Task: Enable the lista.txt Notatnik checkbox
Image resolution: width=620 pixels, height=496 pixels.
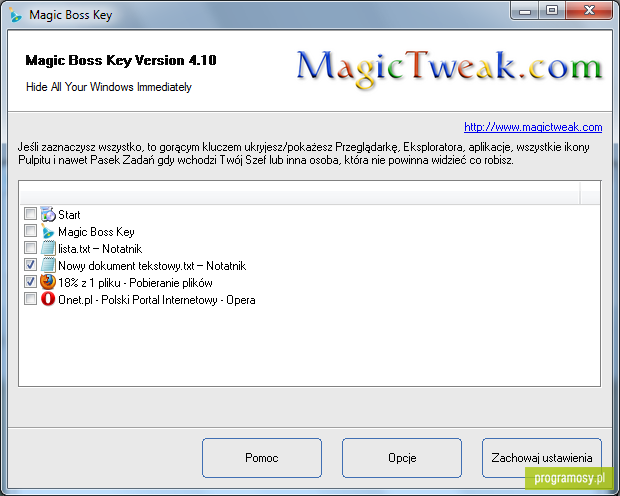Action: point(30,248)
